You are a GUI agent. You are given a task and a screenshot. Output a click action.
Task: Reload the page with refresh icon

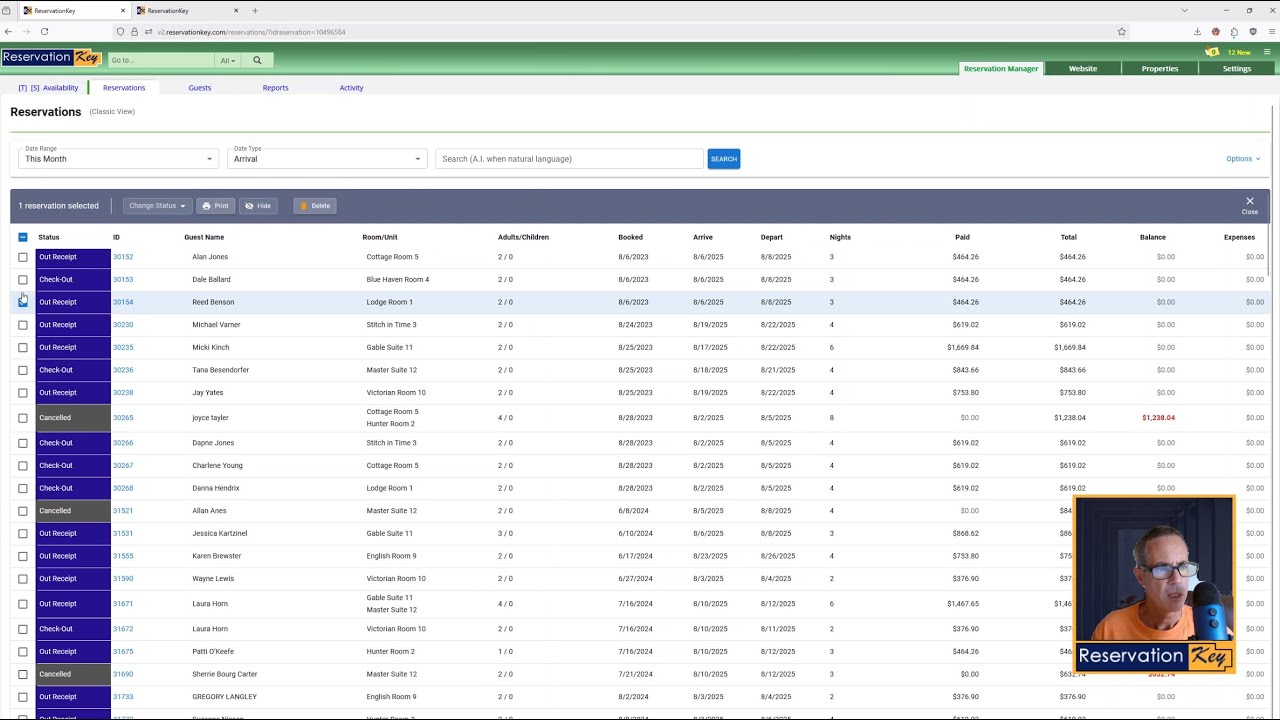(x=44, y=32)
